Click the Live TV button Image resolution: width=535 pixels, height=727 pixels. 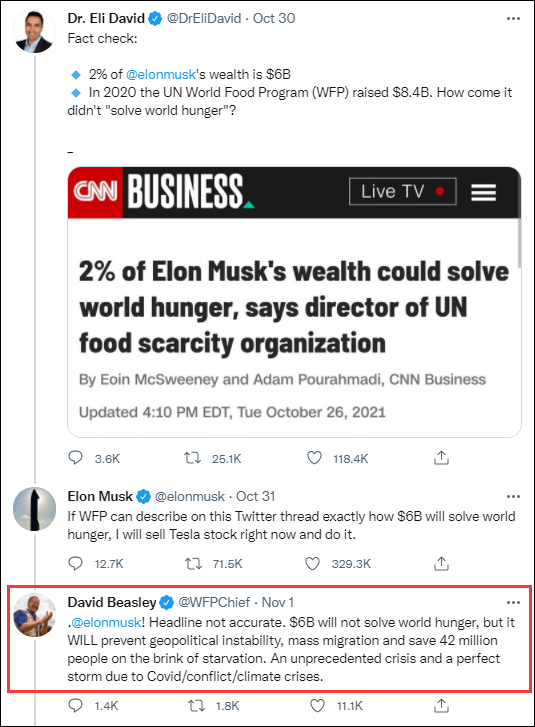point(402,191)
